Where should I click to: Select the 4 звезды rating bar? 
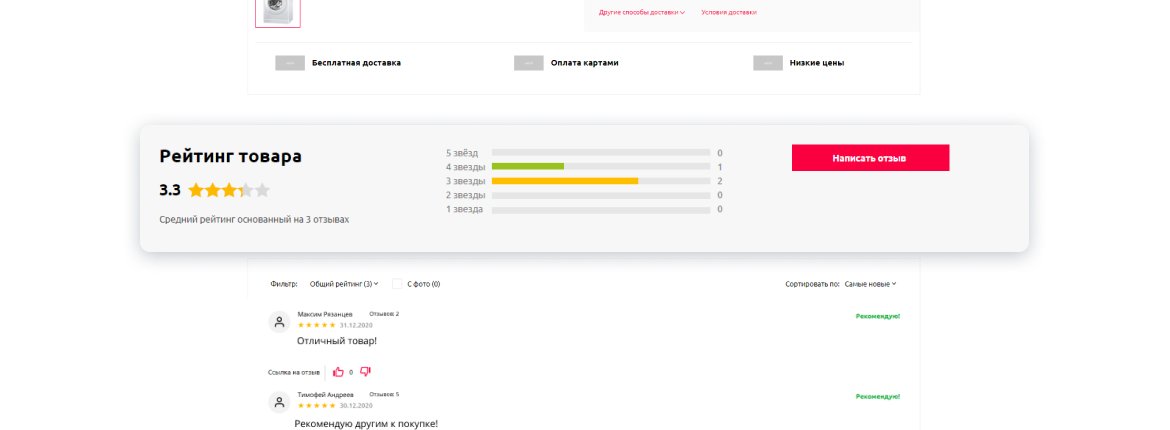click(x=601, y=167)
